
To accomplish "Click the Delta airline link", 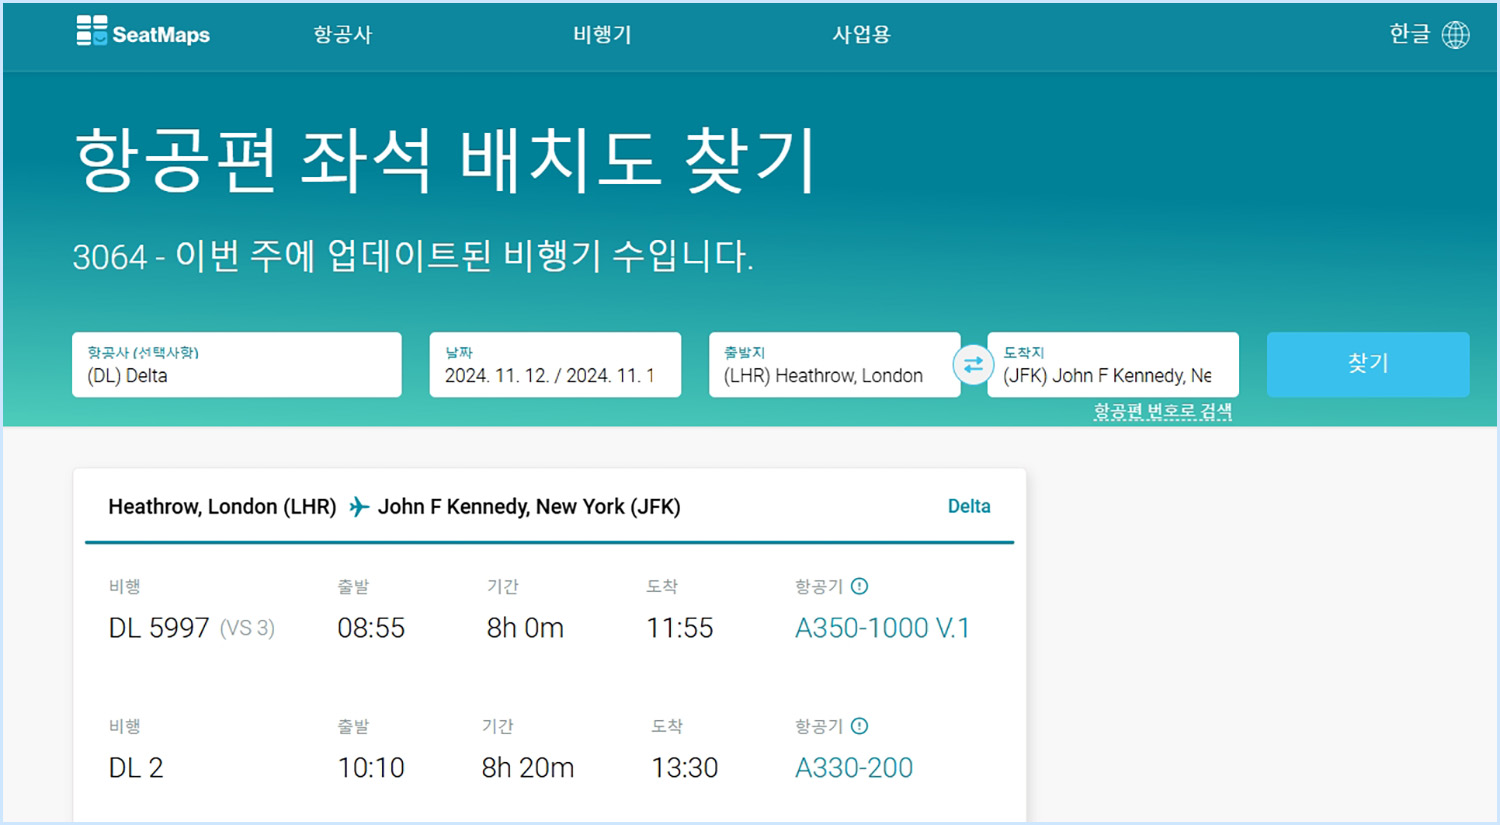I will coord(969,506).
